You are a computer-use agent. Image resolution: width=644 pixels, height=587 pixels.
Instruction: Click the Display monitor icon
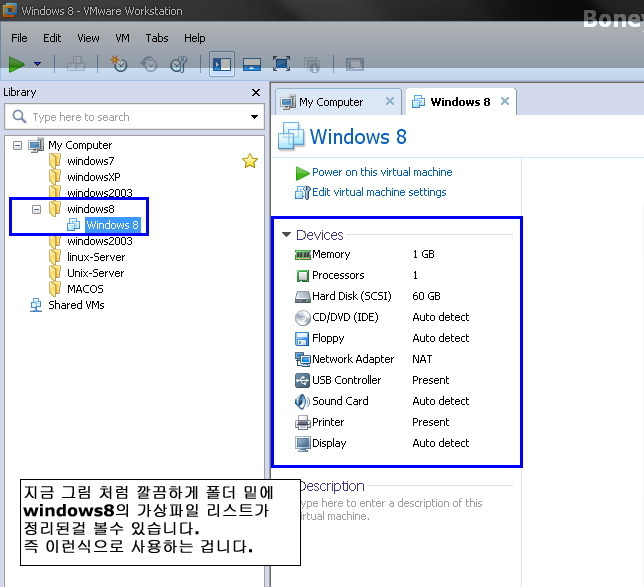click(x=303, y=444)
